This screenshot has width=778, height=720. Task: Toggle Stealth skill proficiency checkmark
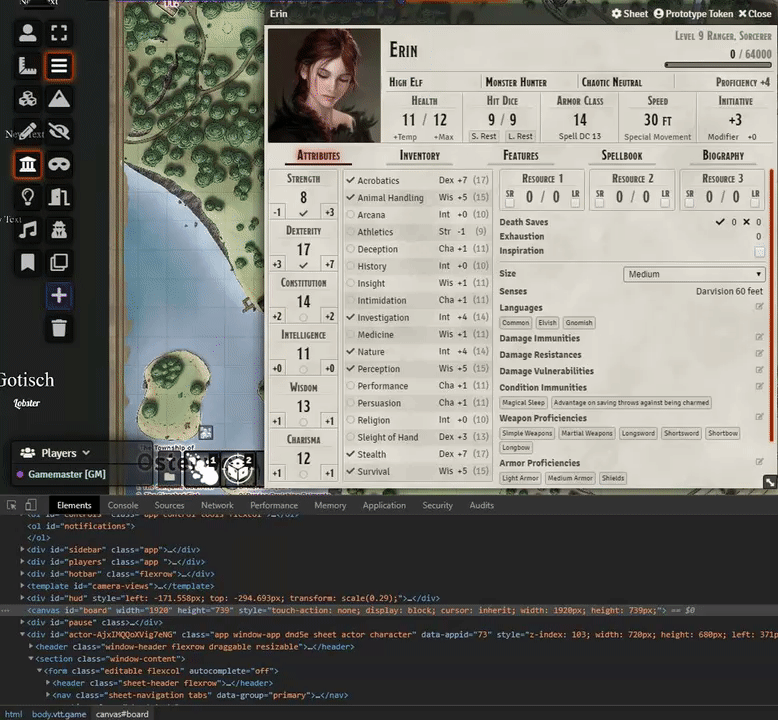(x=350, y=454)
